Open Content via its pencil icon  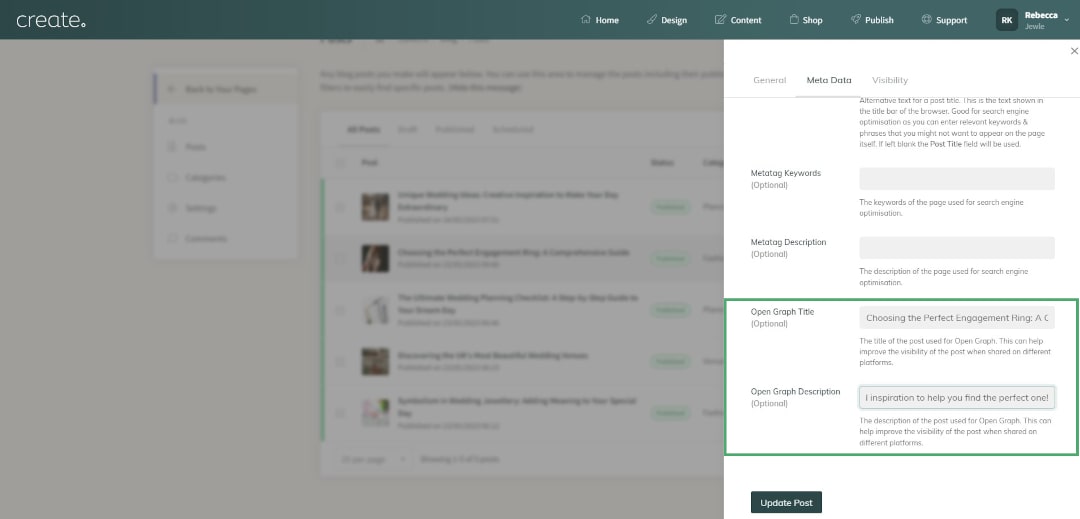point(721,20)
